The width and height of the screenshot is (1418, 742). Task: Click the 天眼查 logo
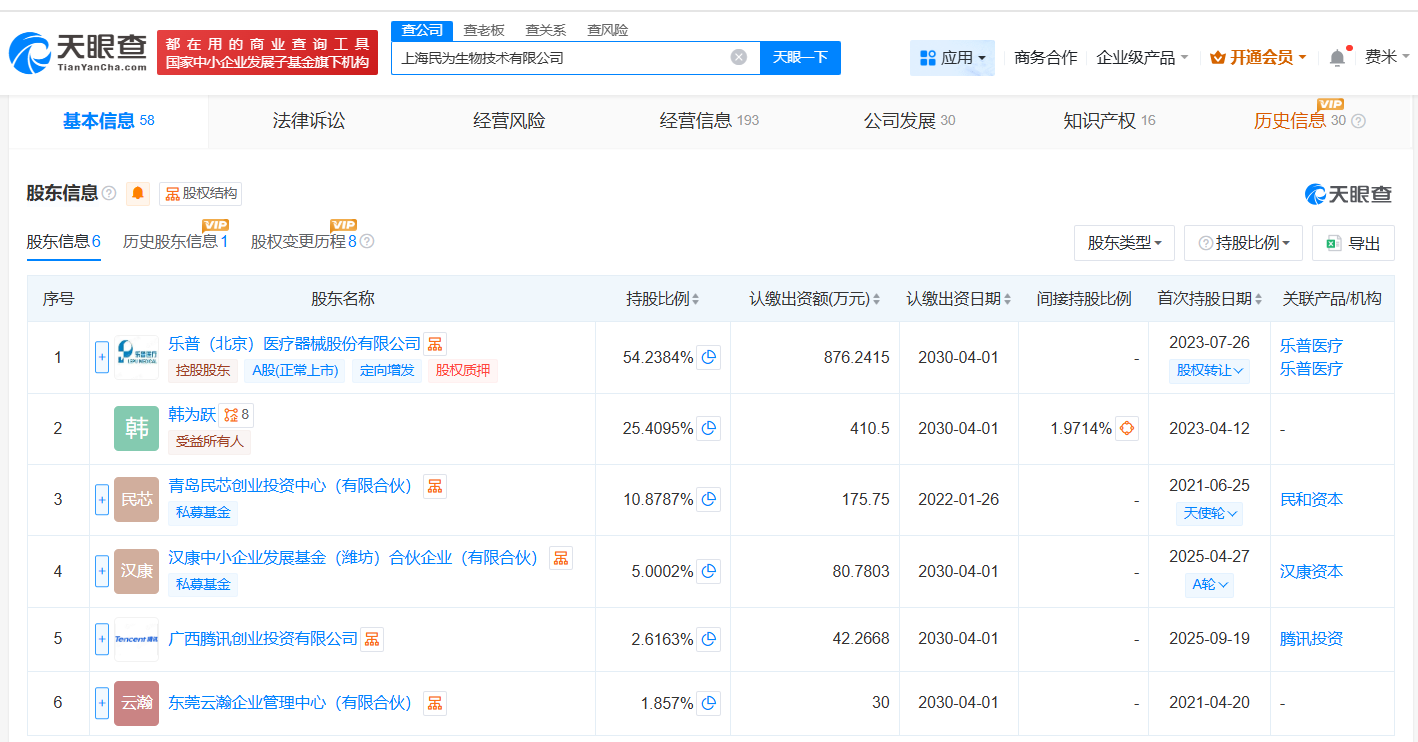75,48
